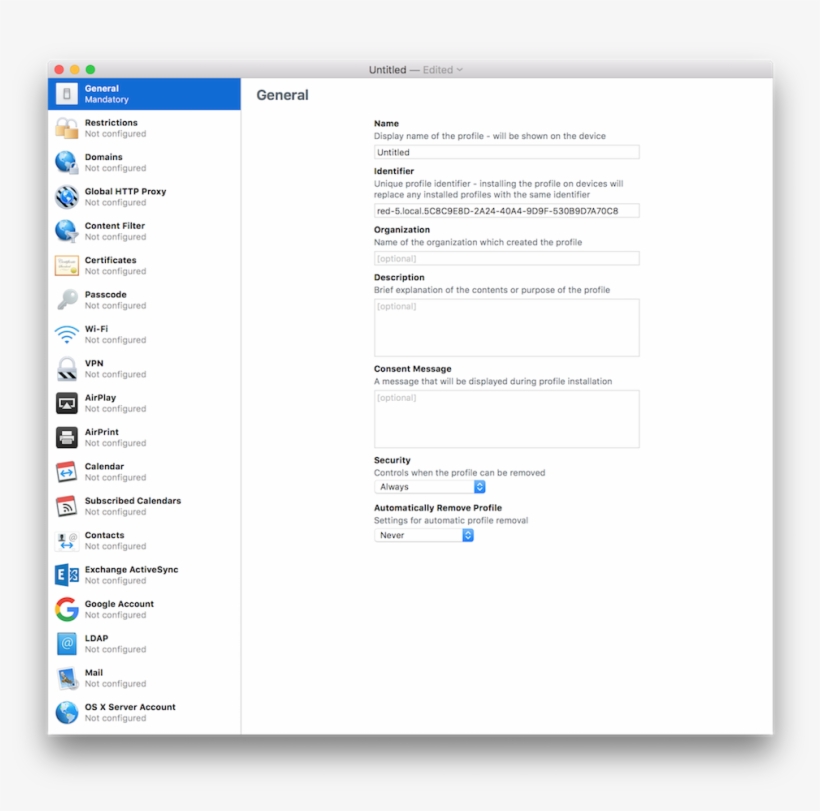Click the Google Account icon
This screenshot has width=820, height=811.
pos(66,608)
